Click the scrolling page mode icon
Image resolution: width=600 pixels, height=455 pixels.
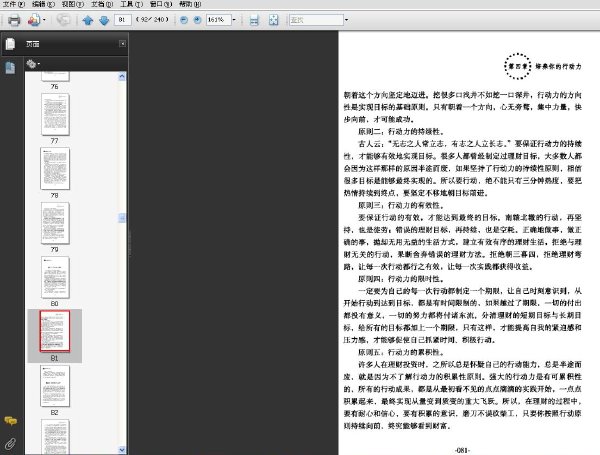click(x=254, y=20)
